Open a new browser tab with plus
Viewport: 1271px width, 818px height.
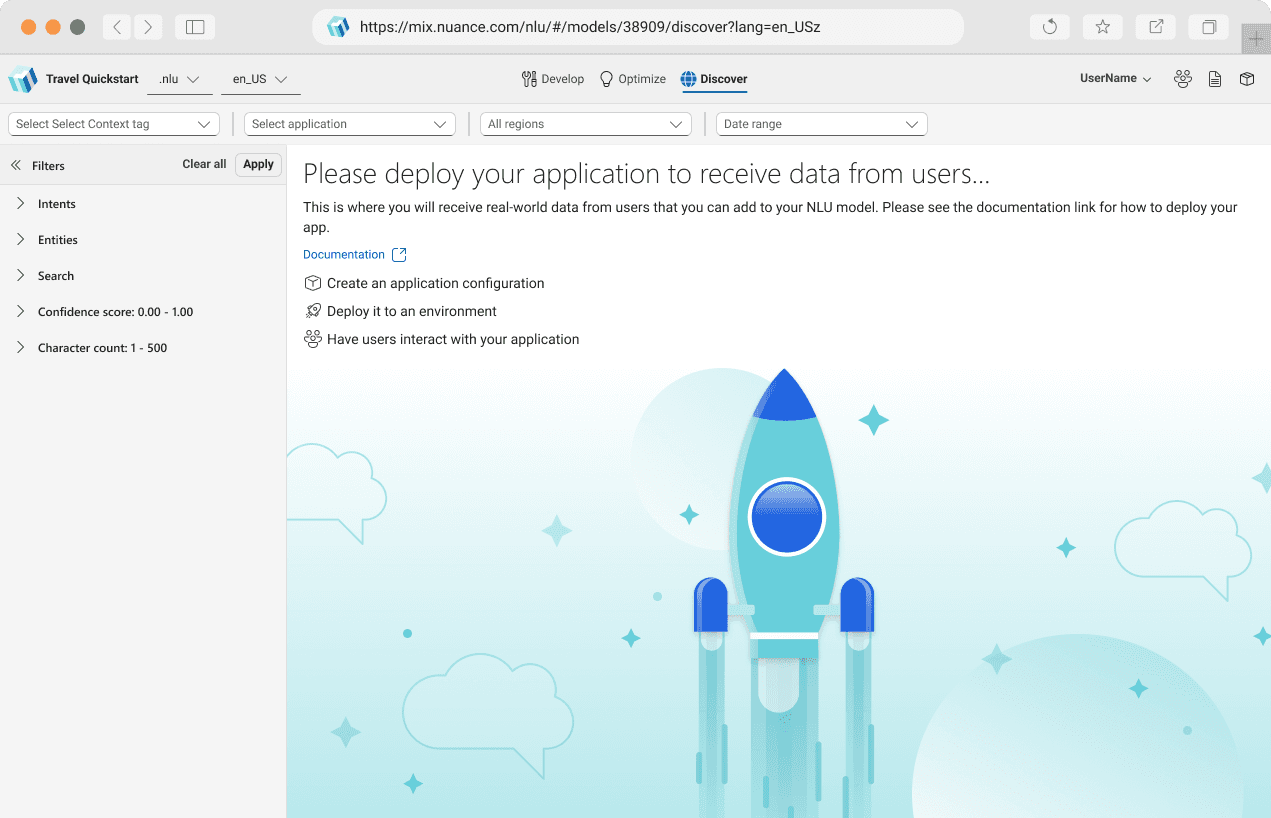pyautogui.click(x=1256, y=39)
